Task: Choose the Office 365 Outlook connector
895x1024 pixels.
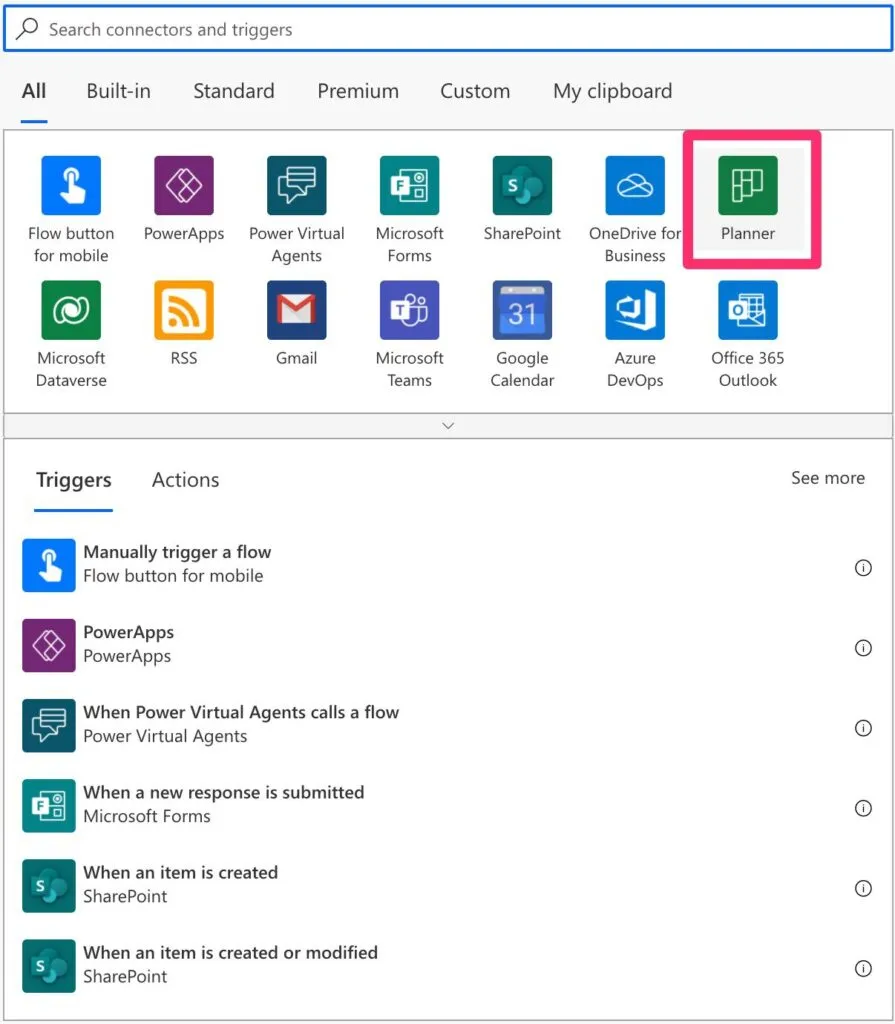Action: [747, 310]
